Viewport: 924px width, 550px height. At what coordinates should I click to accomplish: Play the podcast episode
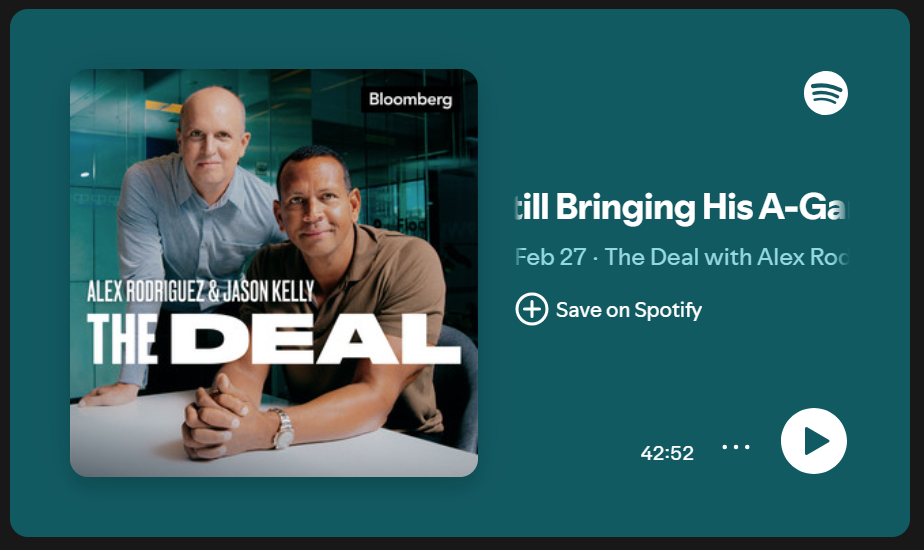[813, 441]
